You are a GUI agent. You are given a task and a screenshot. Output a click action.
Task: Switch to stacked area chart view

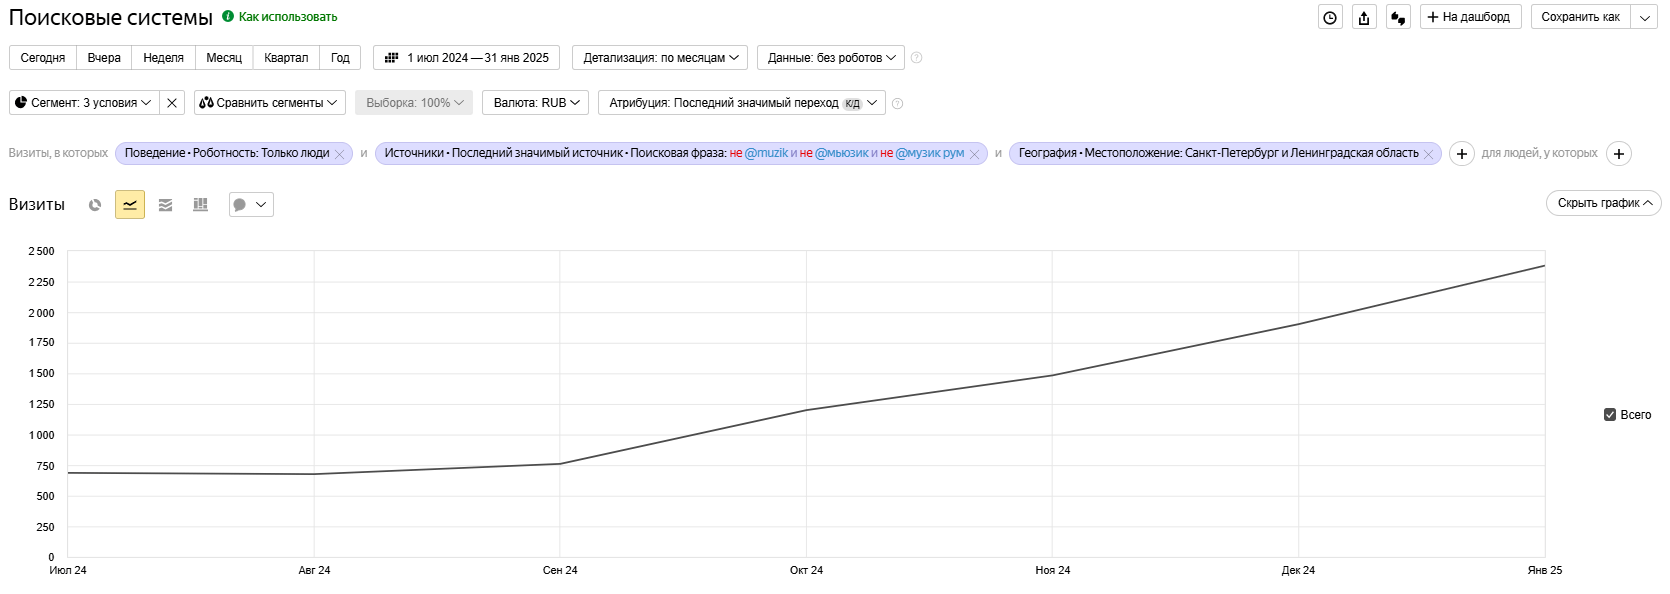[x=165, y=205]
